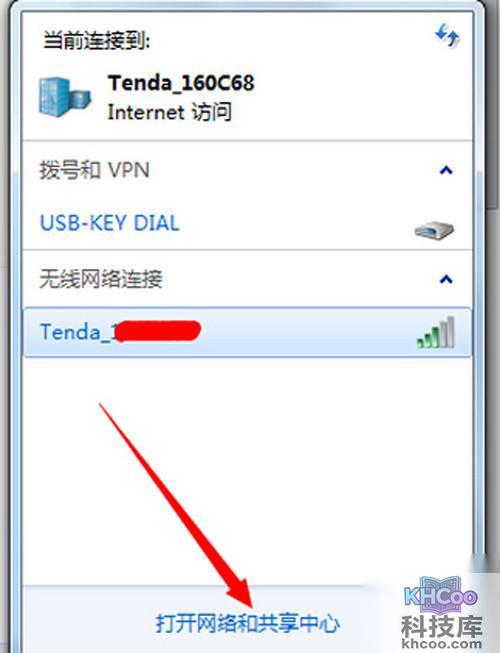The height and width of the screenshot is (653, 500).
Task: Click the khcoo.com watermark URL
Action: pos(441,644)
